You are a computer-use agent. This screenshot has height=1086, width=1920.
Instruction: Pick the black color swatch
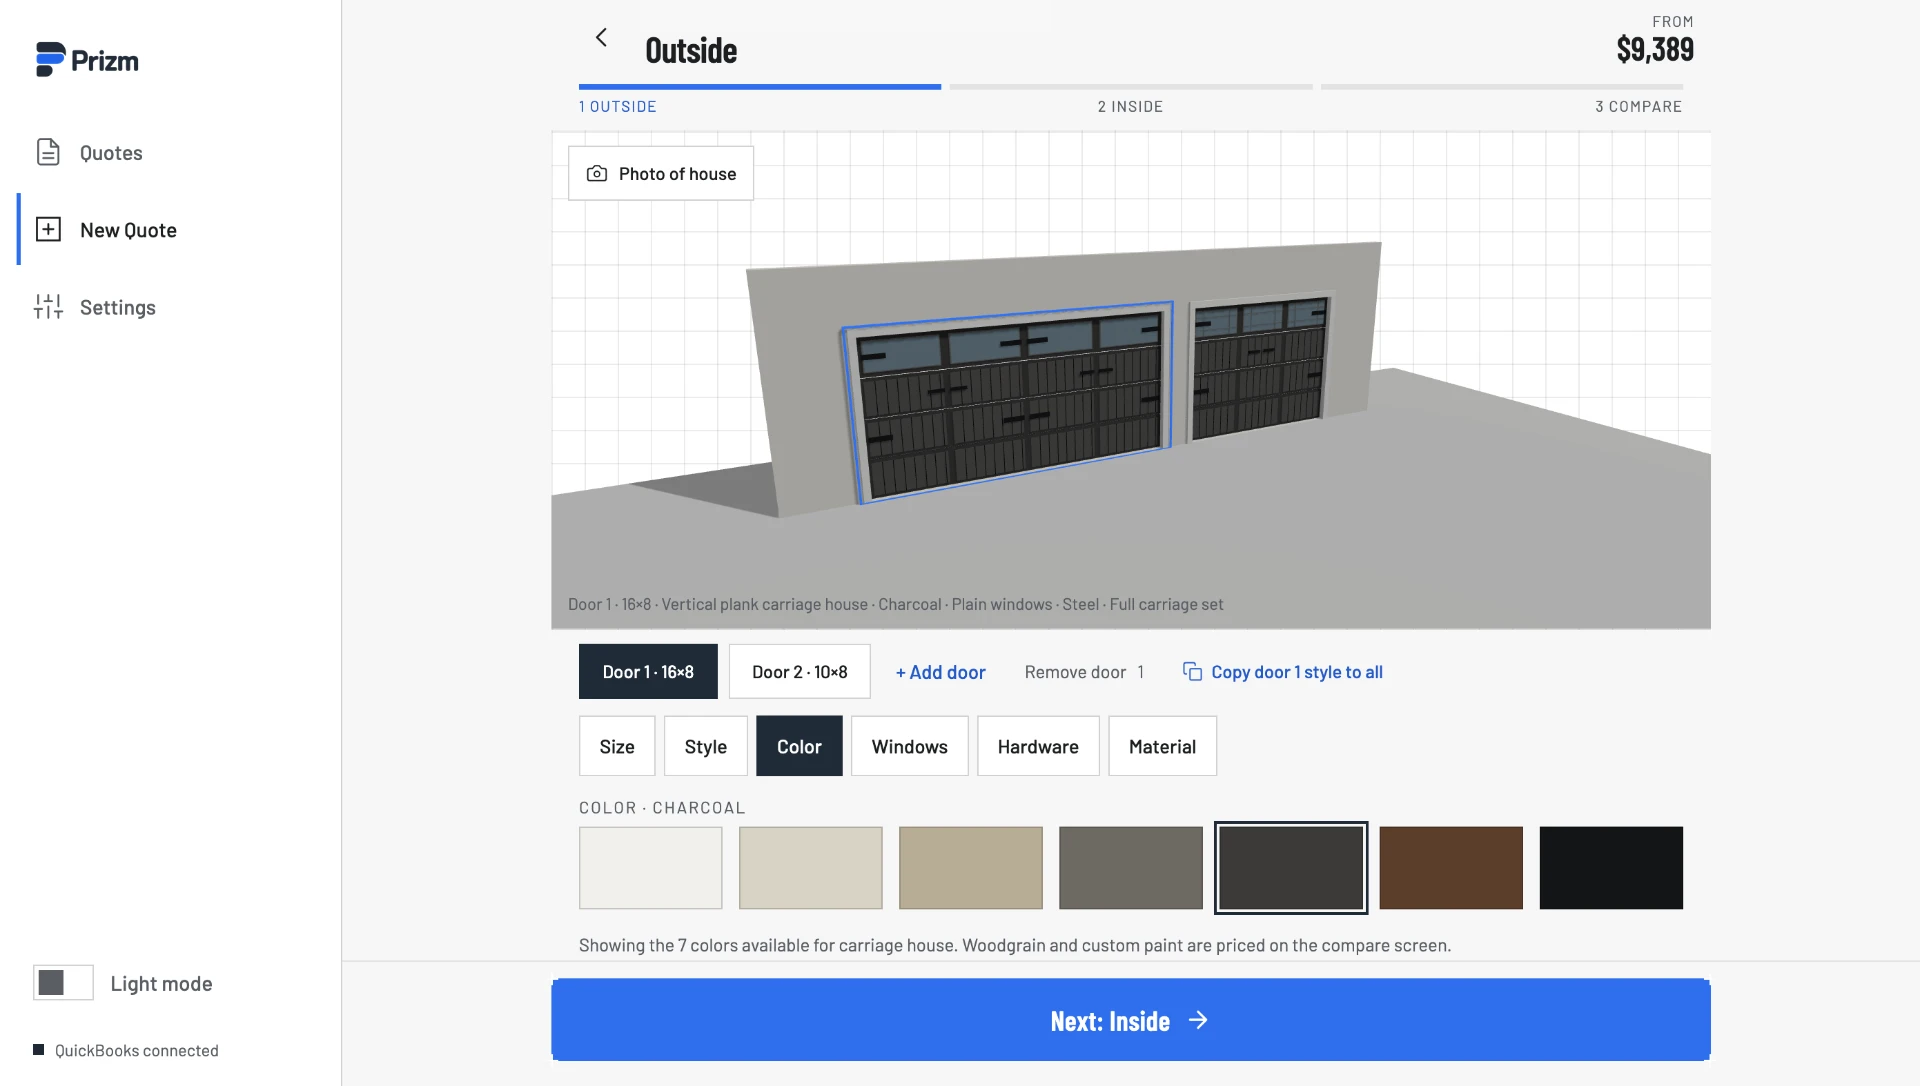click(1611, 868)
